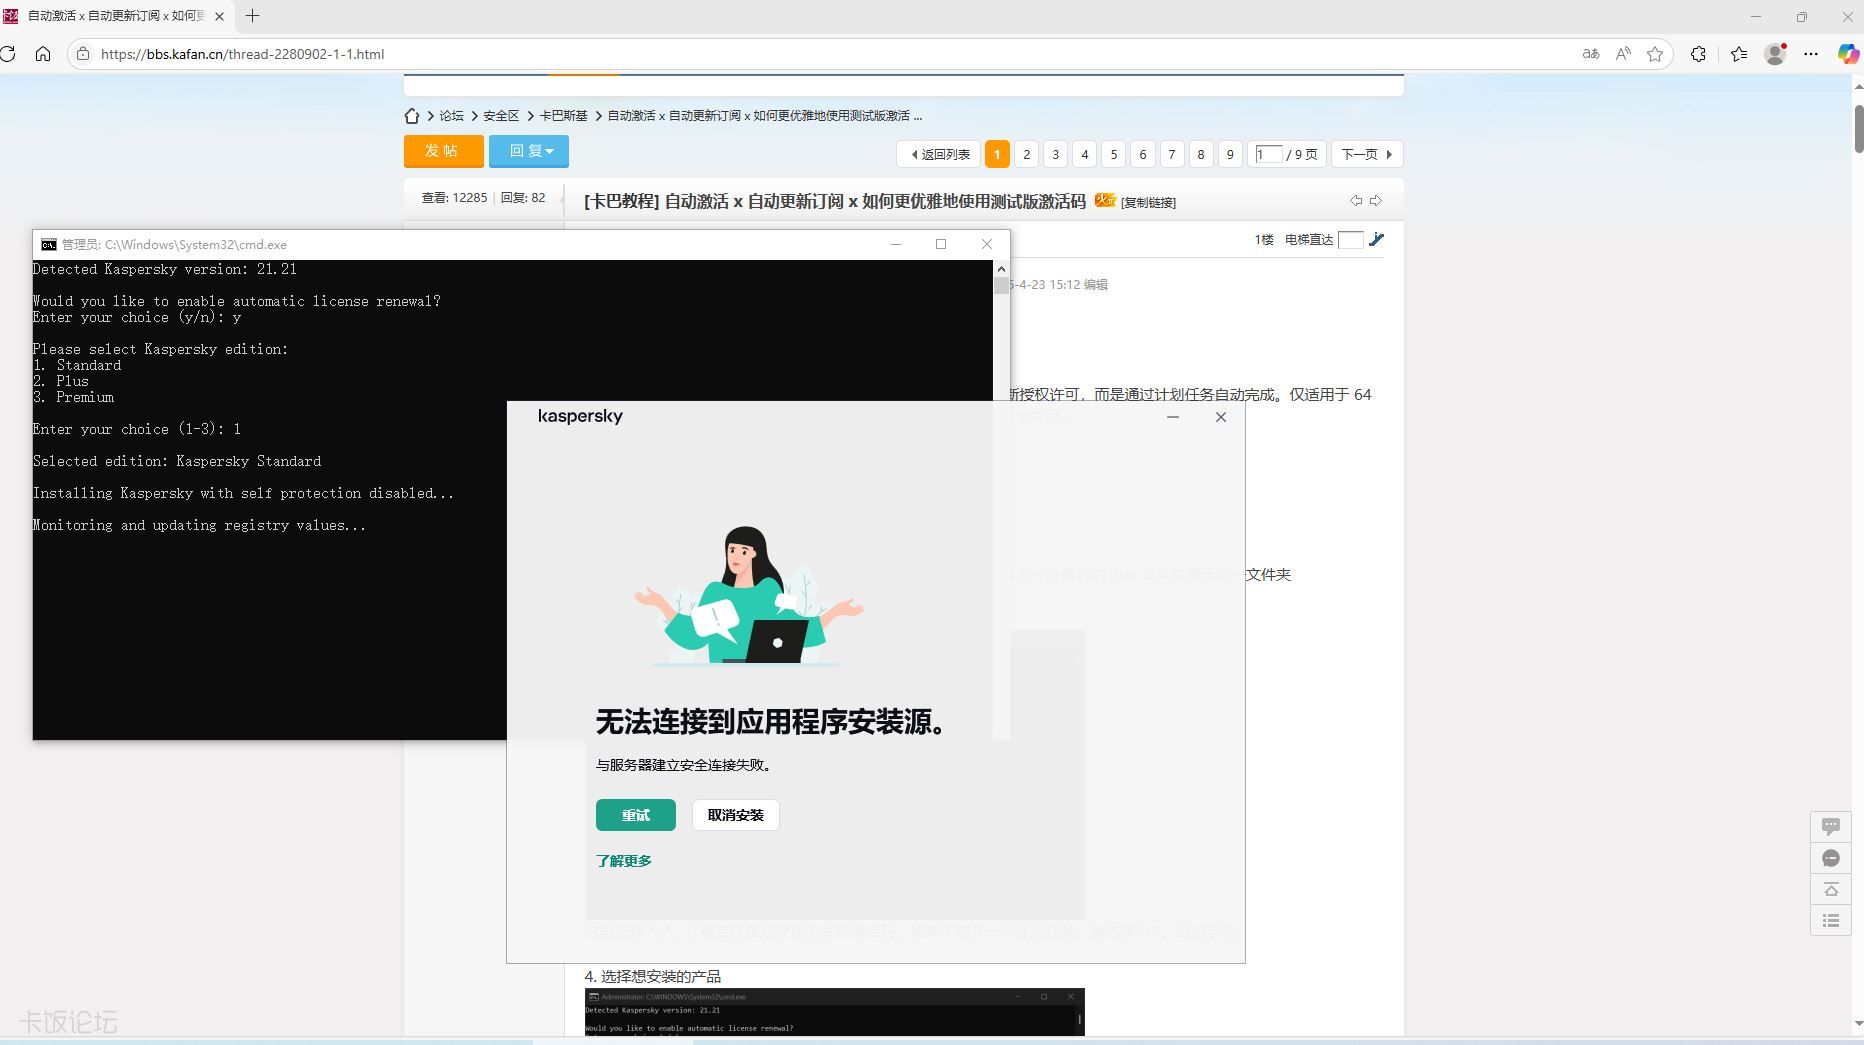Click the next thread arrow icon
The width and height of the screenshot is (1864, 1045).
[1376, 200]
